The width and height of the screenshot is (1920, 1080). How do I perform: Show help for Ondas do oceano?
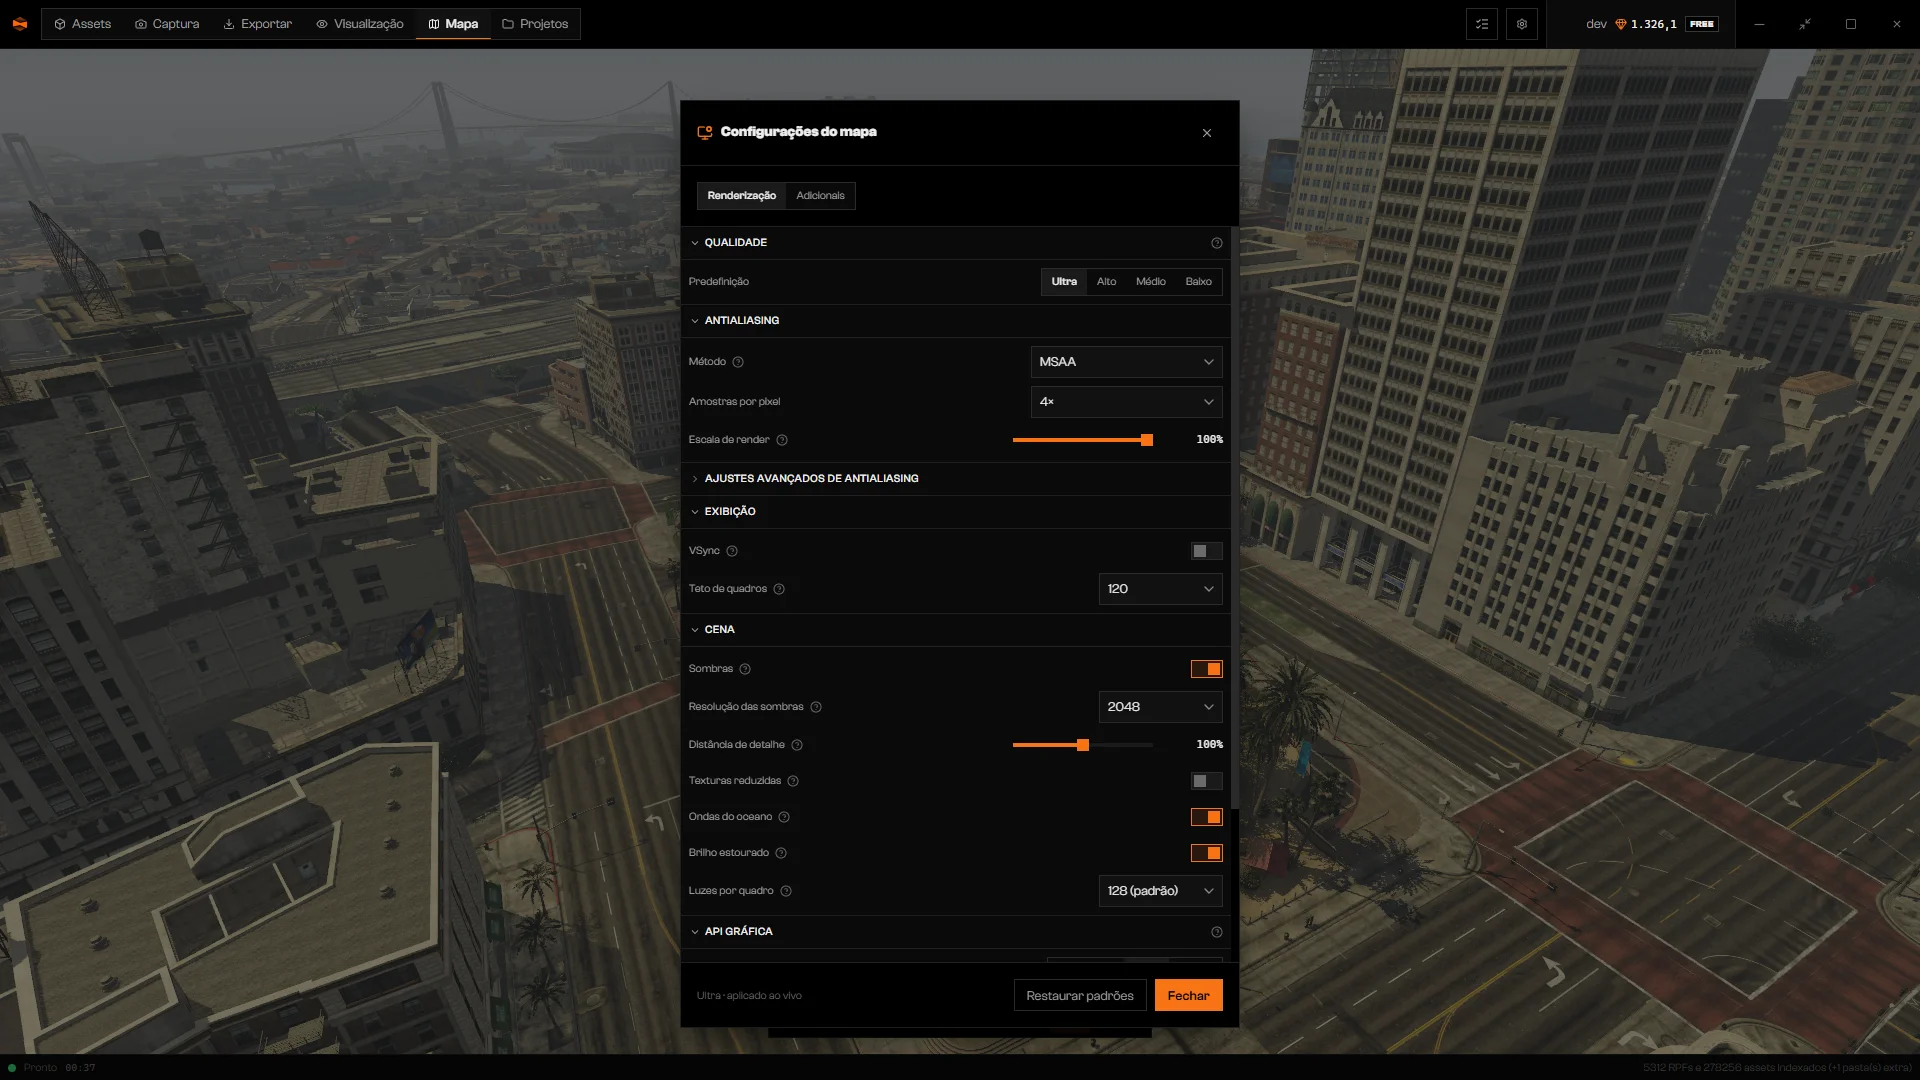pyautogui.click(x=784, y=817)
